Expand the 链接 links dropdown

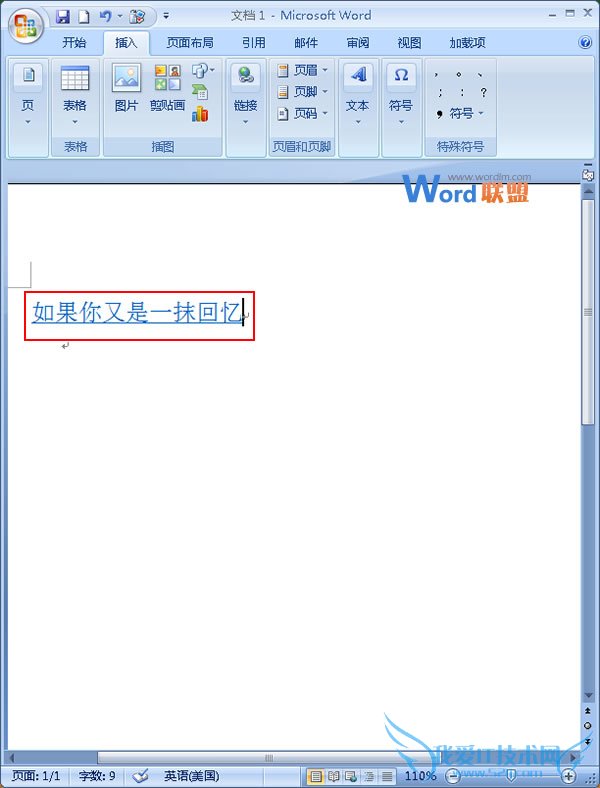click(246, 95)
